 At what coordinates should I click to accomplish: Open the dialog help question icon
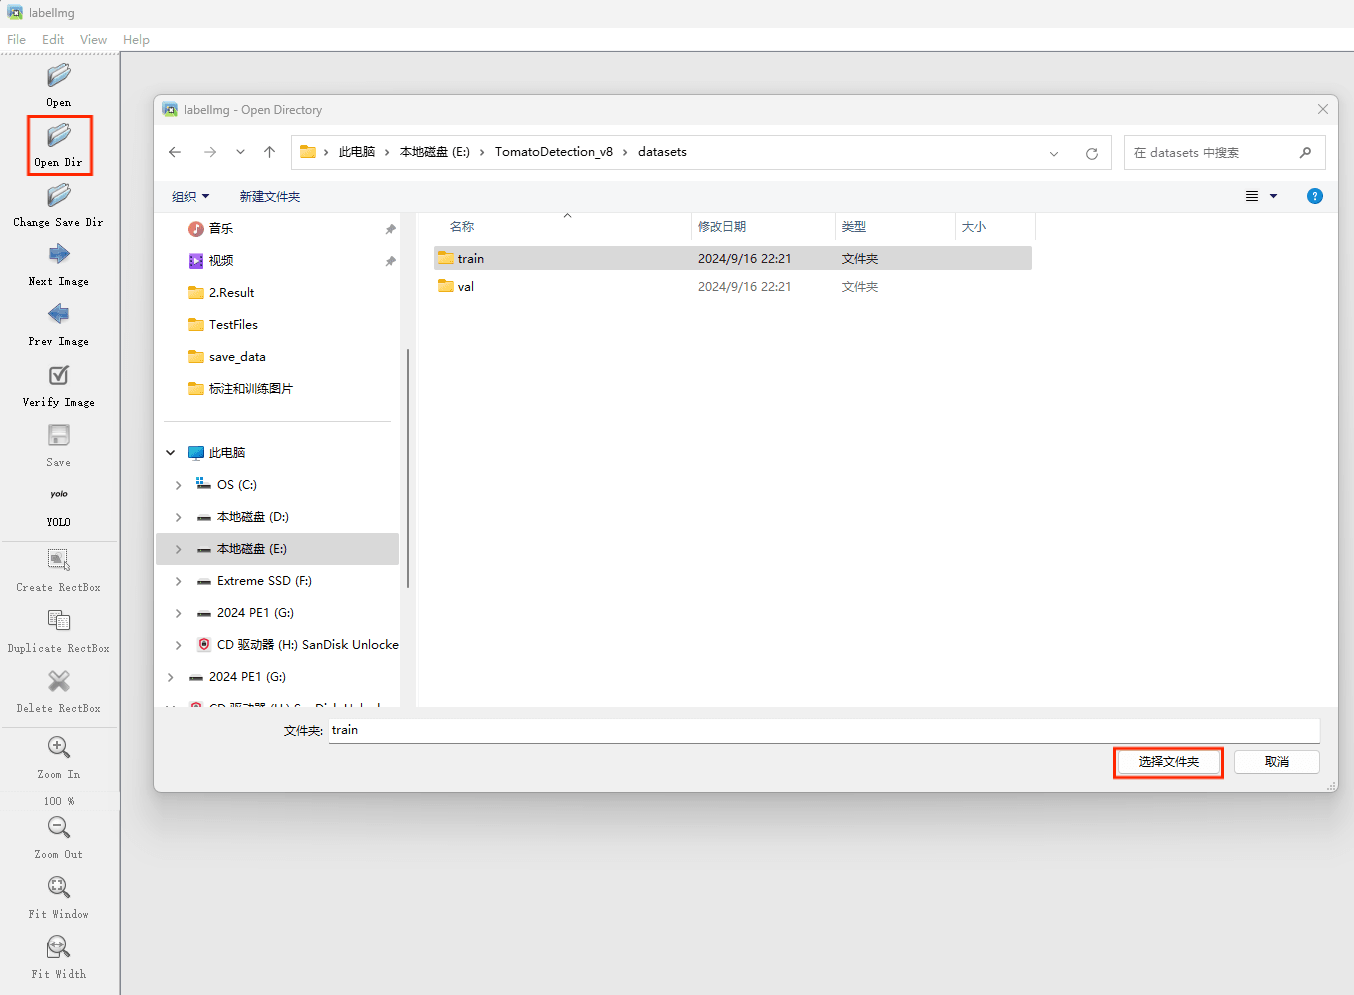pyautogui.click(x=1315, y=196)
